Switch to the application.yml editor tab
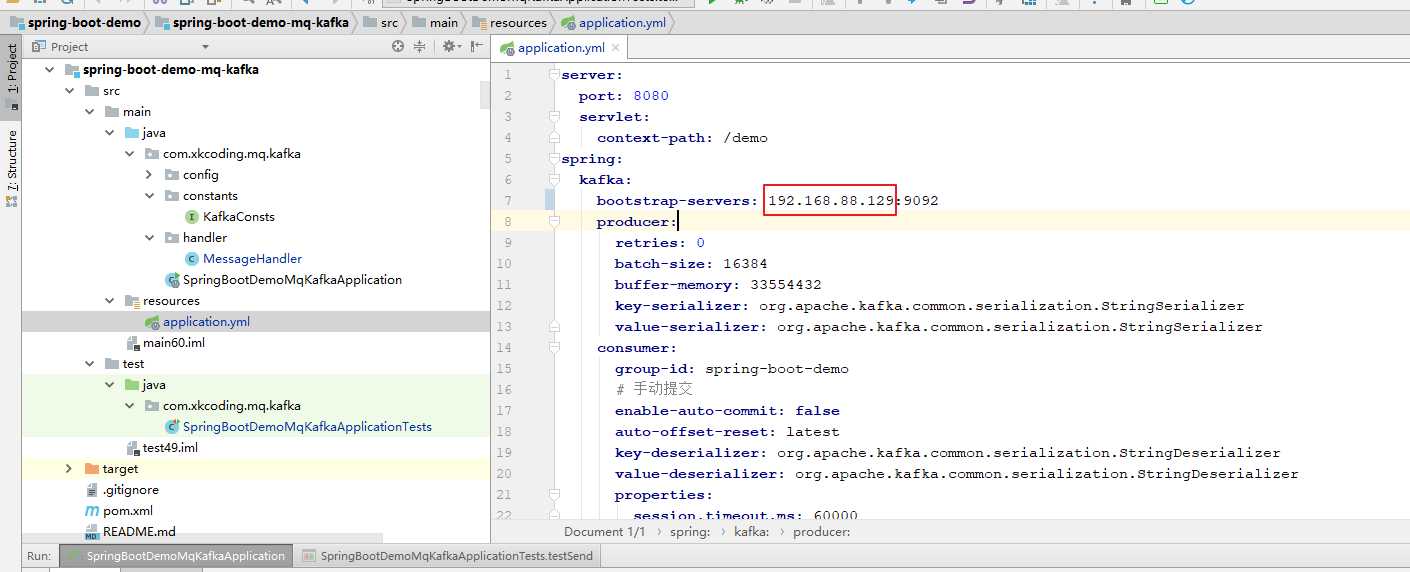 pos(559,48)
